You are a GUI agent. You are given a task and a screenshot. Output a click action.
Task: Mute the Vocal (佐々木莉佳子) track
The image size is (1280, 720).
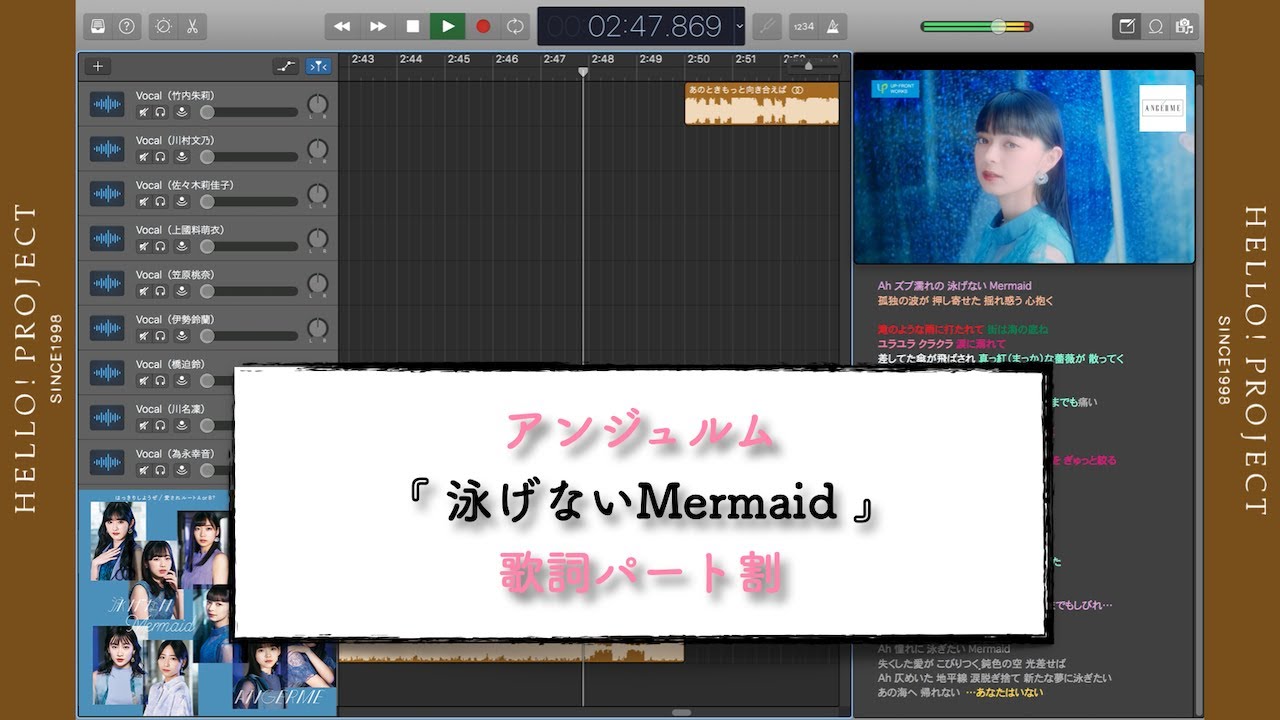pos(144,201)
